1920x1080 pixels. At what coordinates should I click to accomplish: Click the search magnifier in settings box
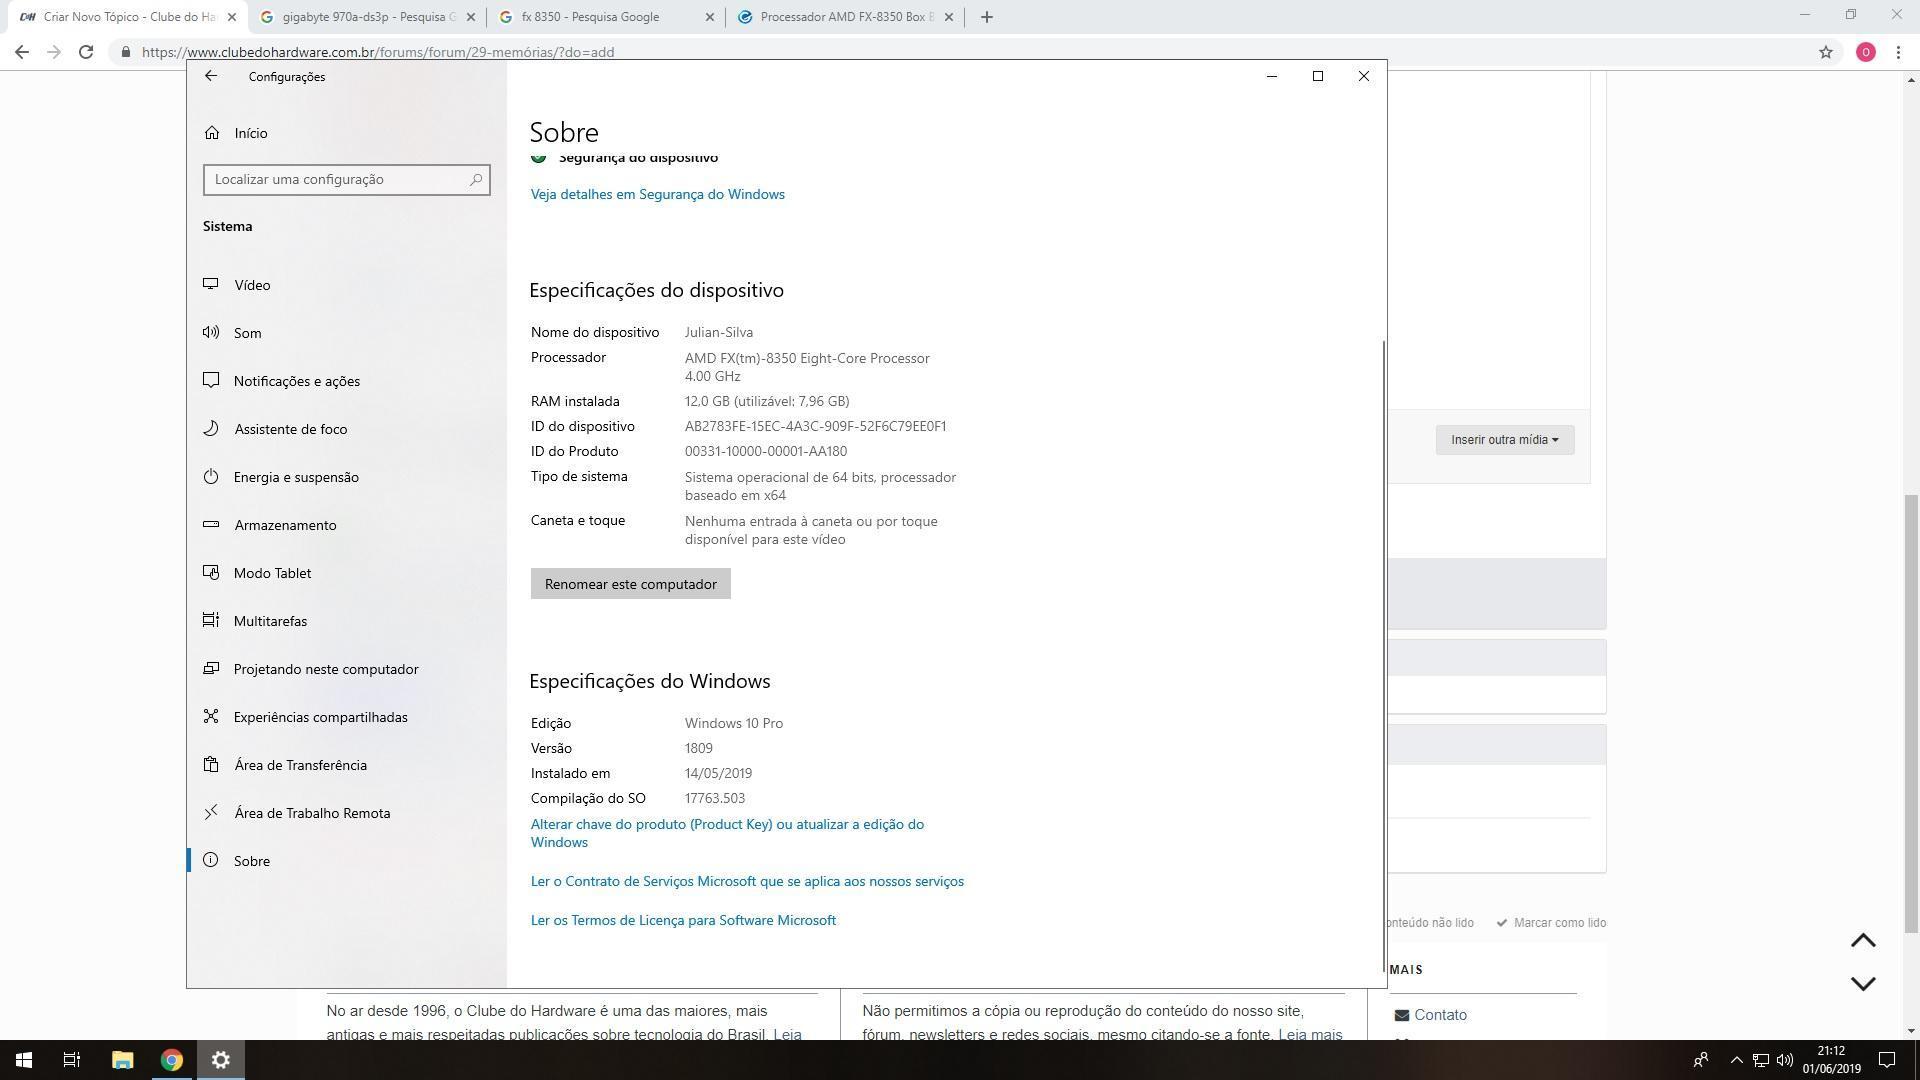tap(476, 180)
